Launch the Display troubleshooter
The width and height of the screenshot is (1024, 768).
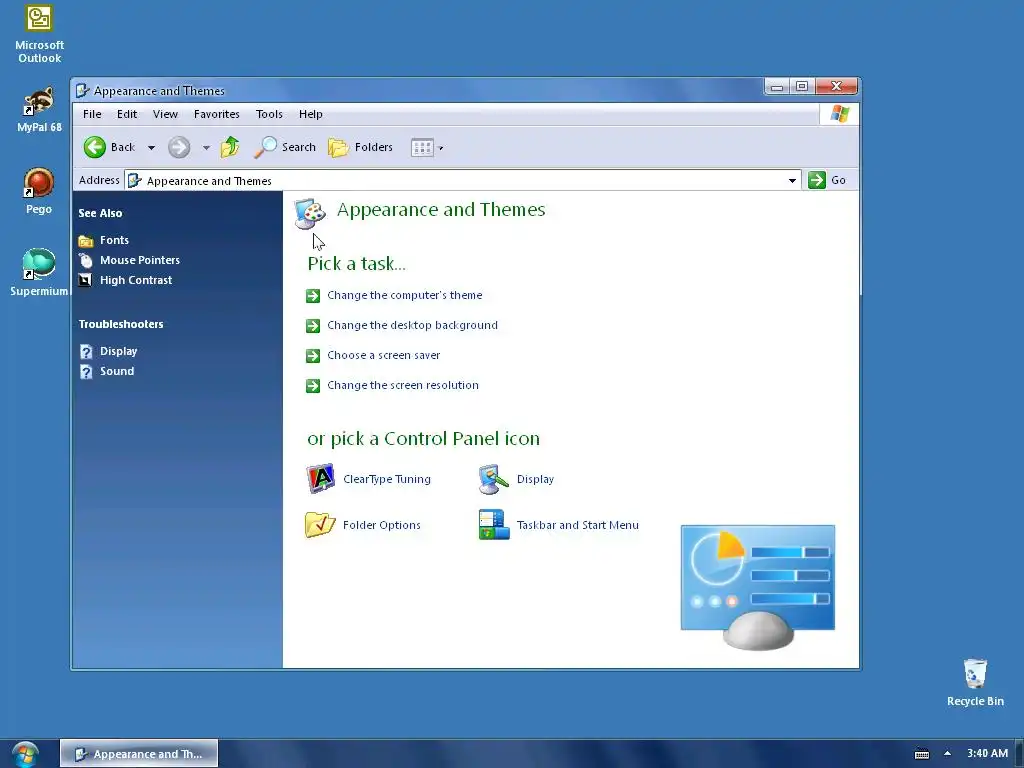click(118, 351)
